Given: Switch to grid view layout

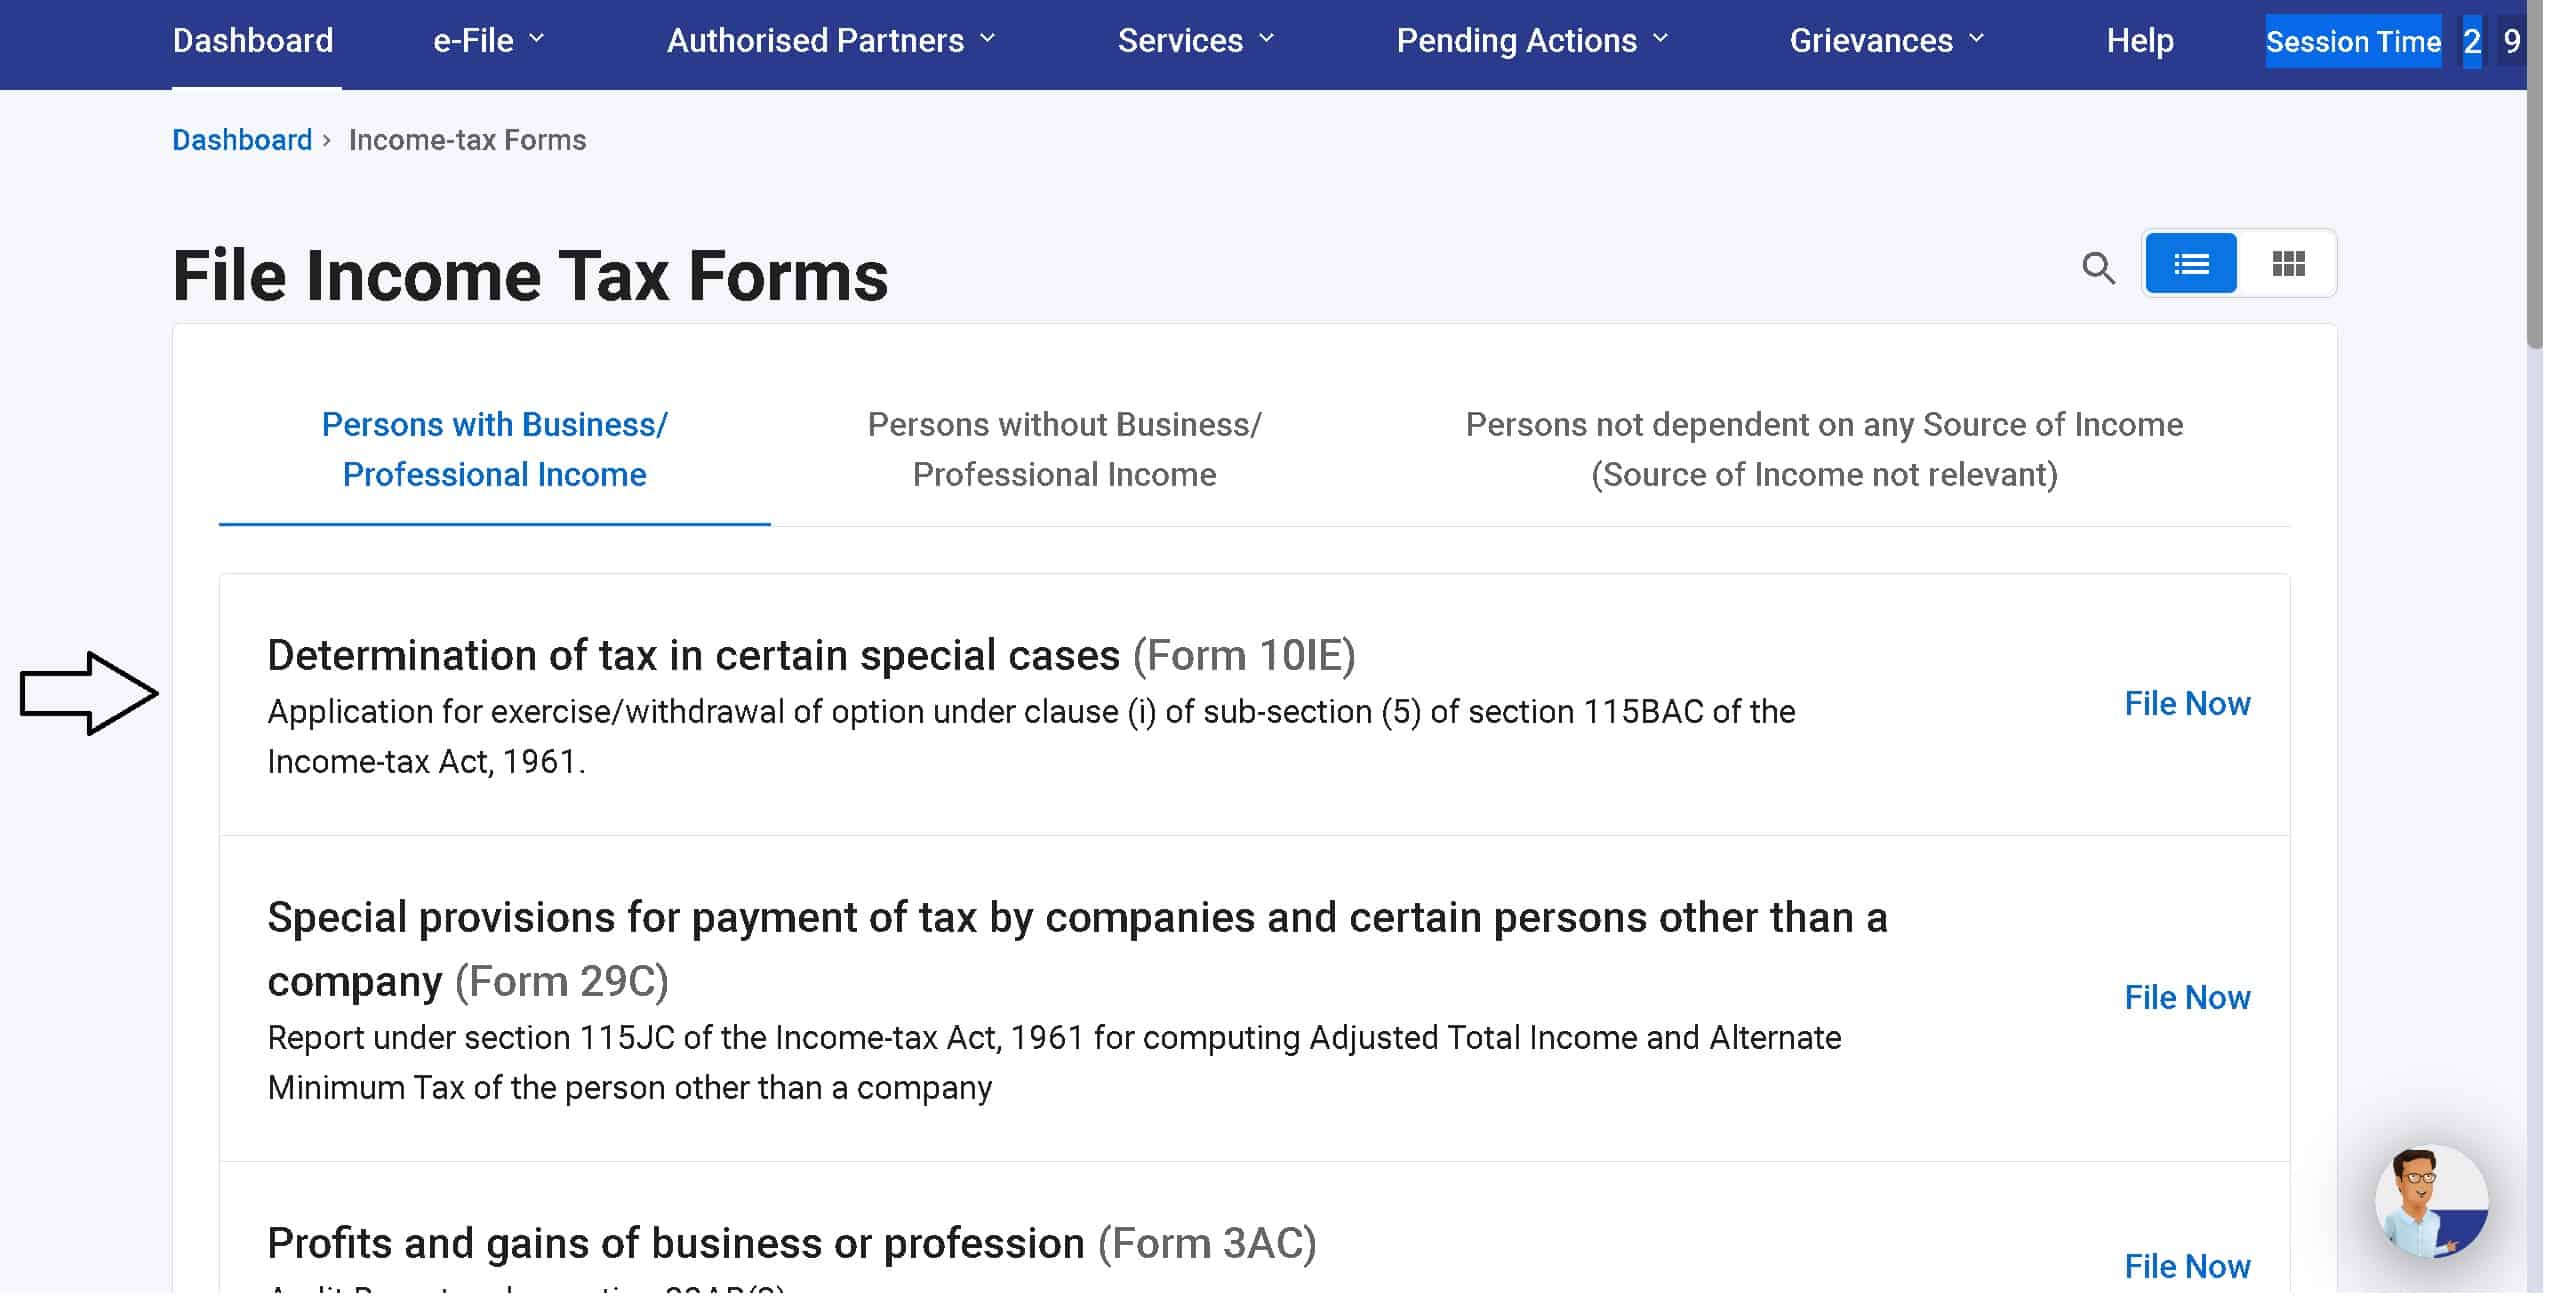Looking at the screenshot, I should click(2288, 262).
